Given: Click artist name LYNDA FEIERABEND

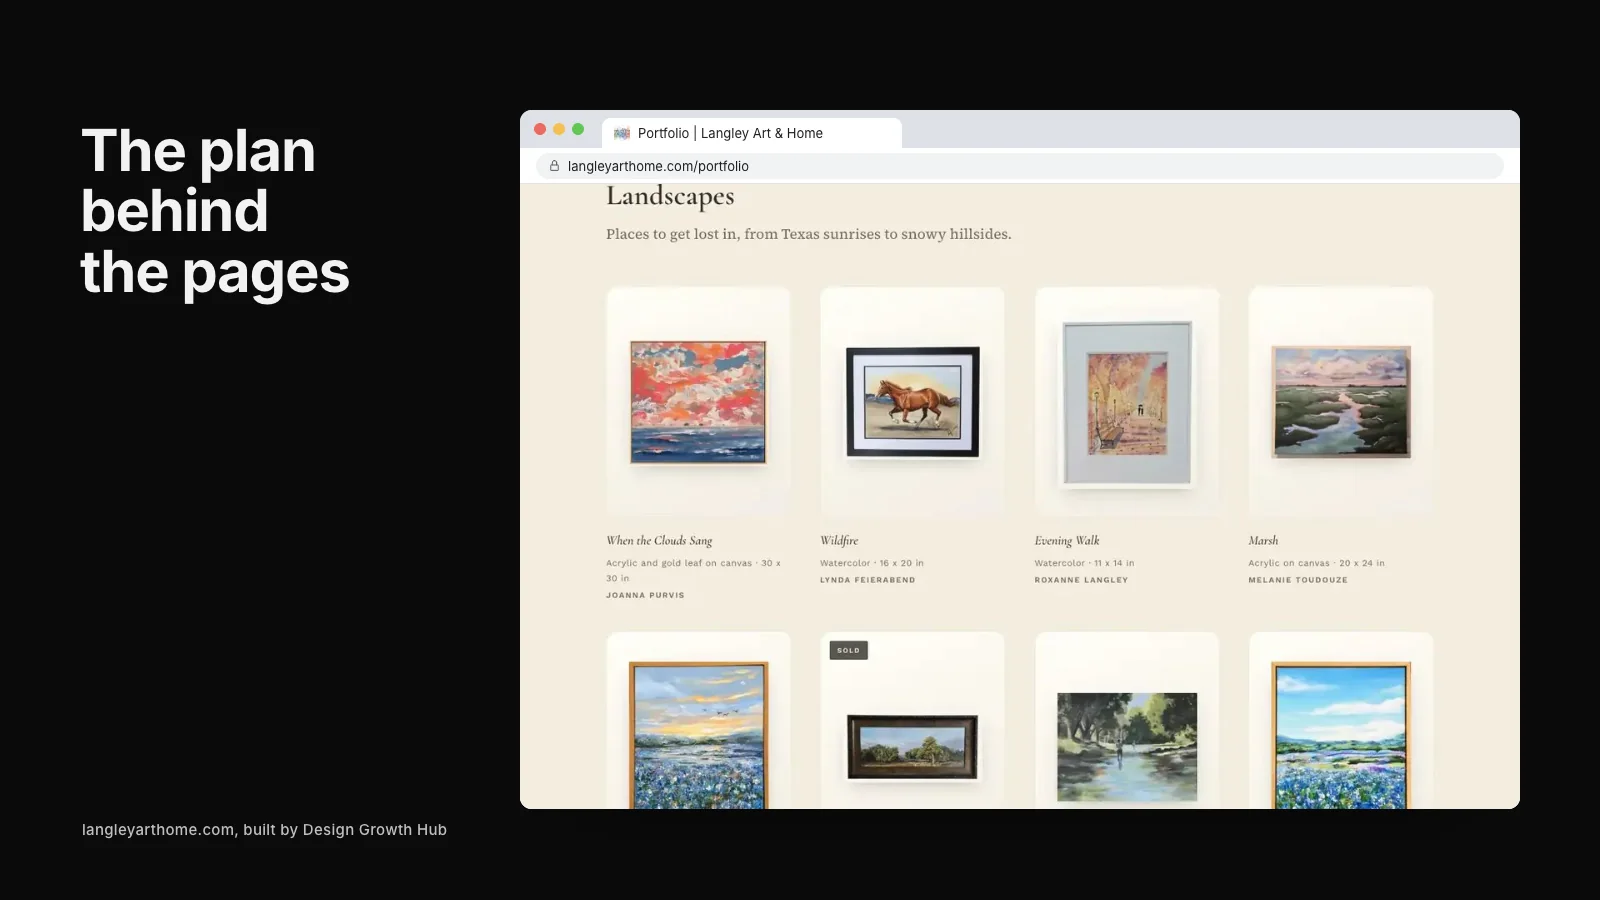Looking at the screenshot, I should (x=868, y=580).
